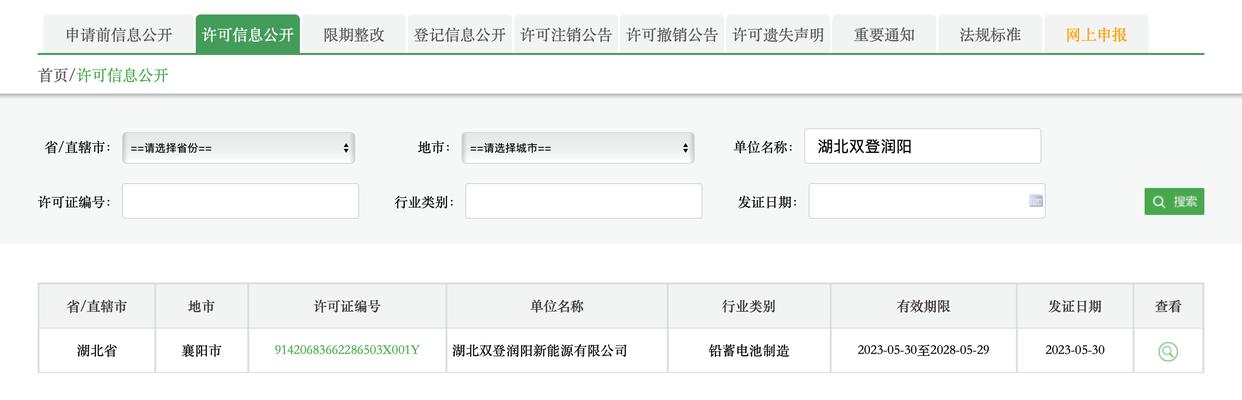Click the 发证日期 column header in table
The image size is (1242, 400).
point(1075,306)
